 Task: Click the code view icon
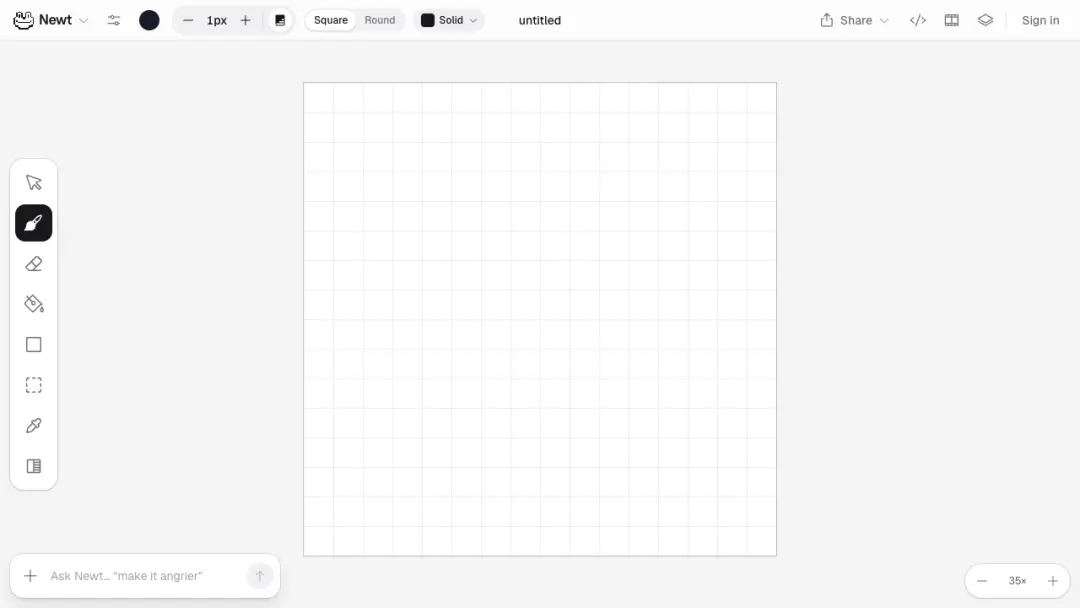[x=917, y=21]
